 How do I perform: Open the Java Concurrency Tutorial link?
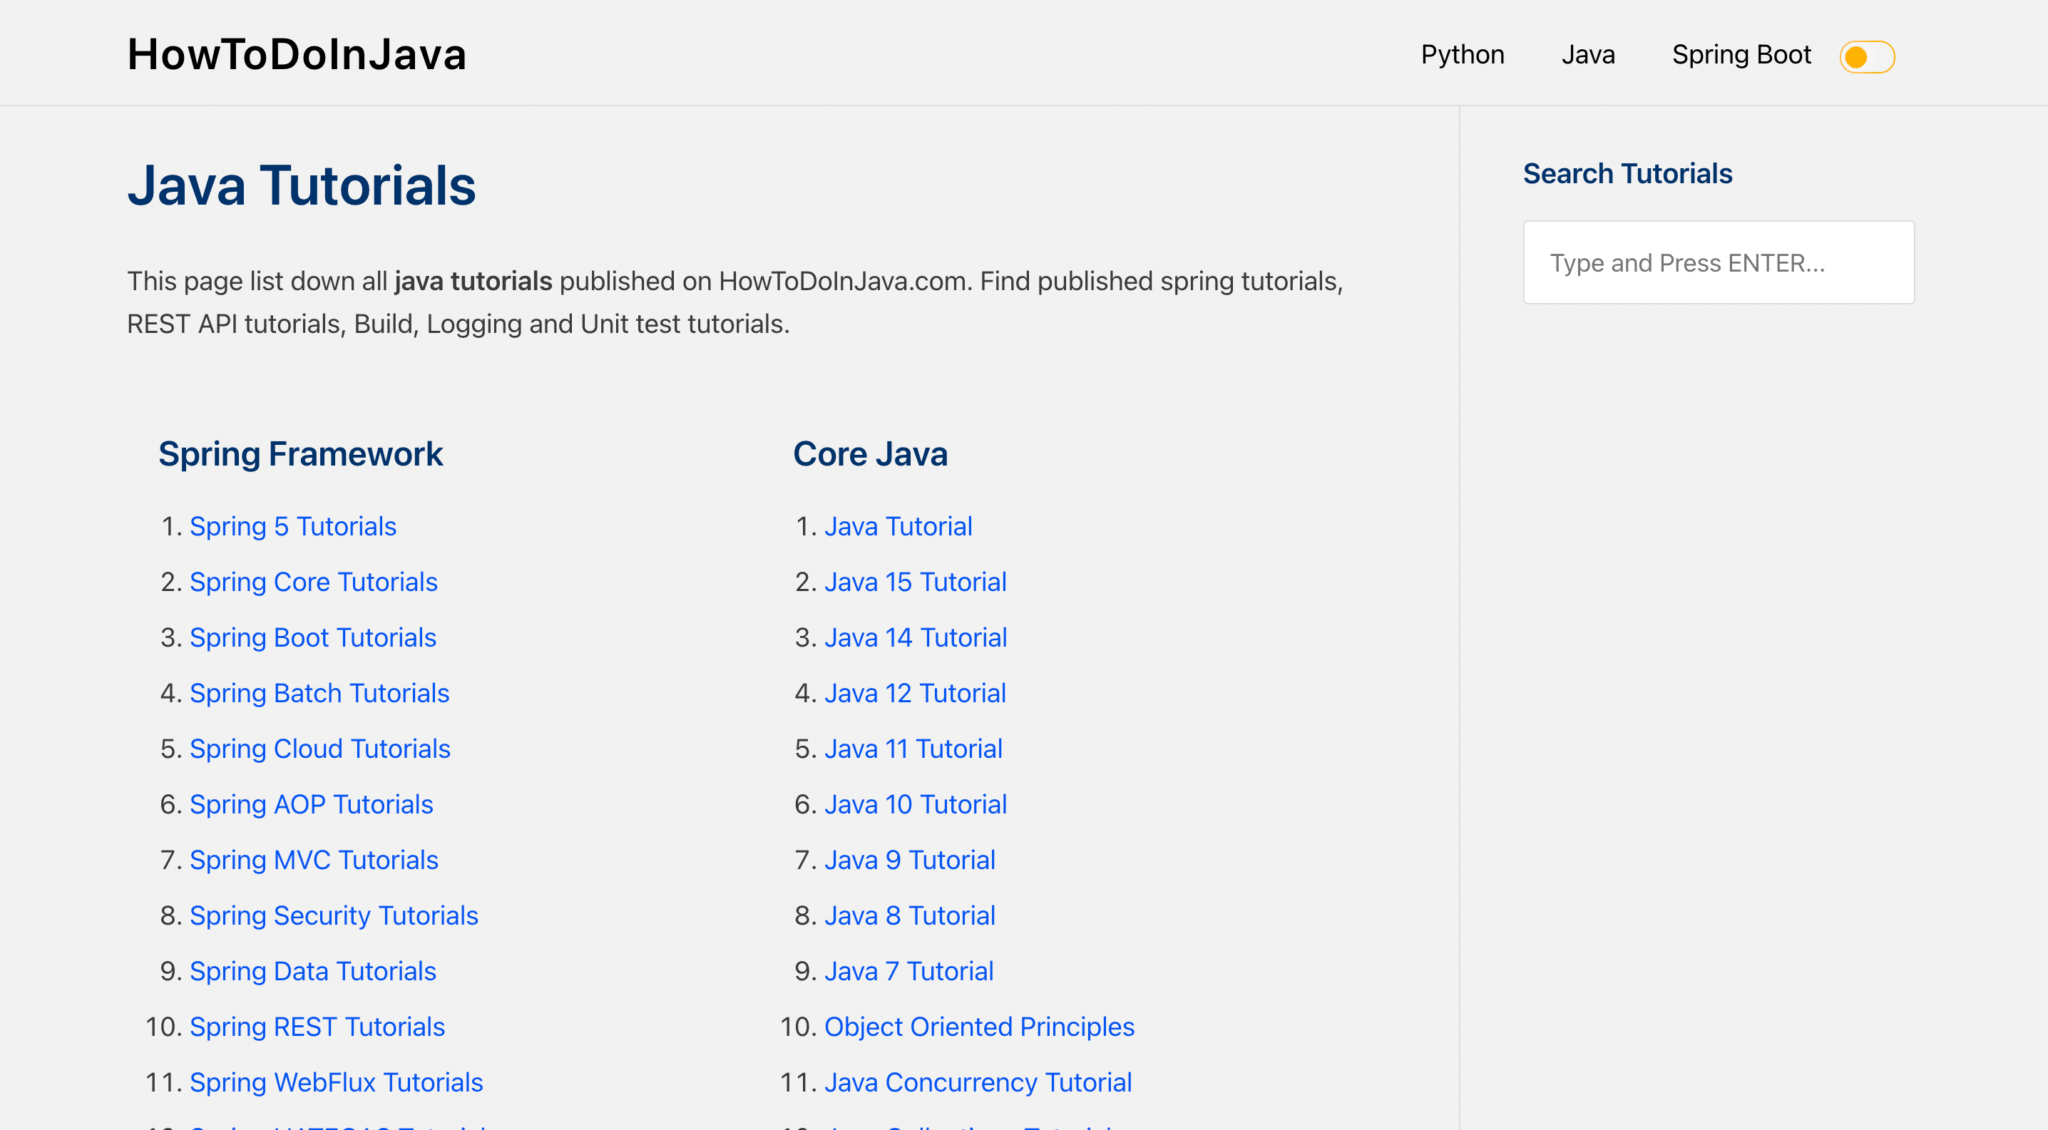point(978,1082)
